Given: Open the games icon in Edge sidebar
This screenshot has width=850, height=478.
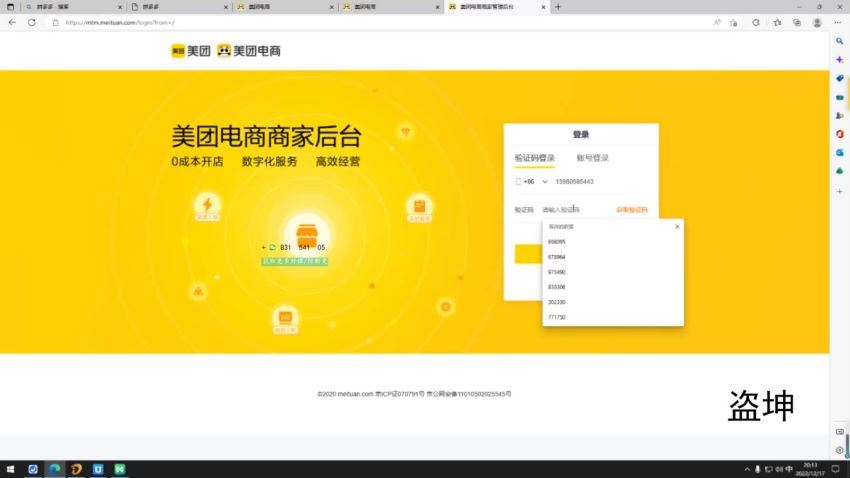Looking at the screenshot, I should [x=840, y=115].
